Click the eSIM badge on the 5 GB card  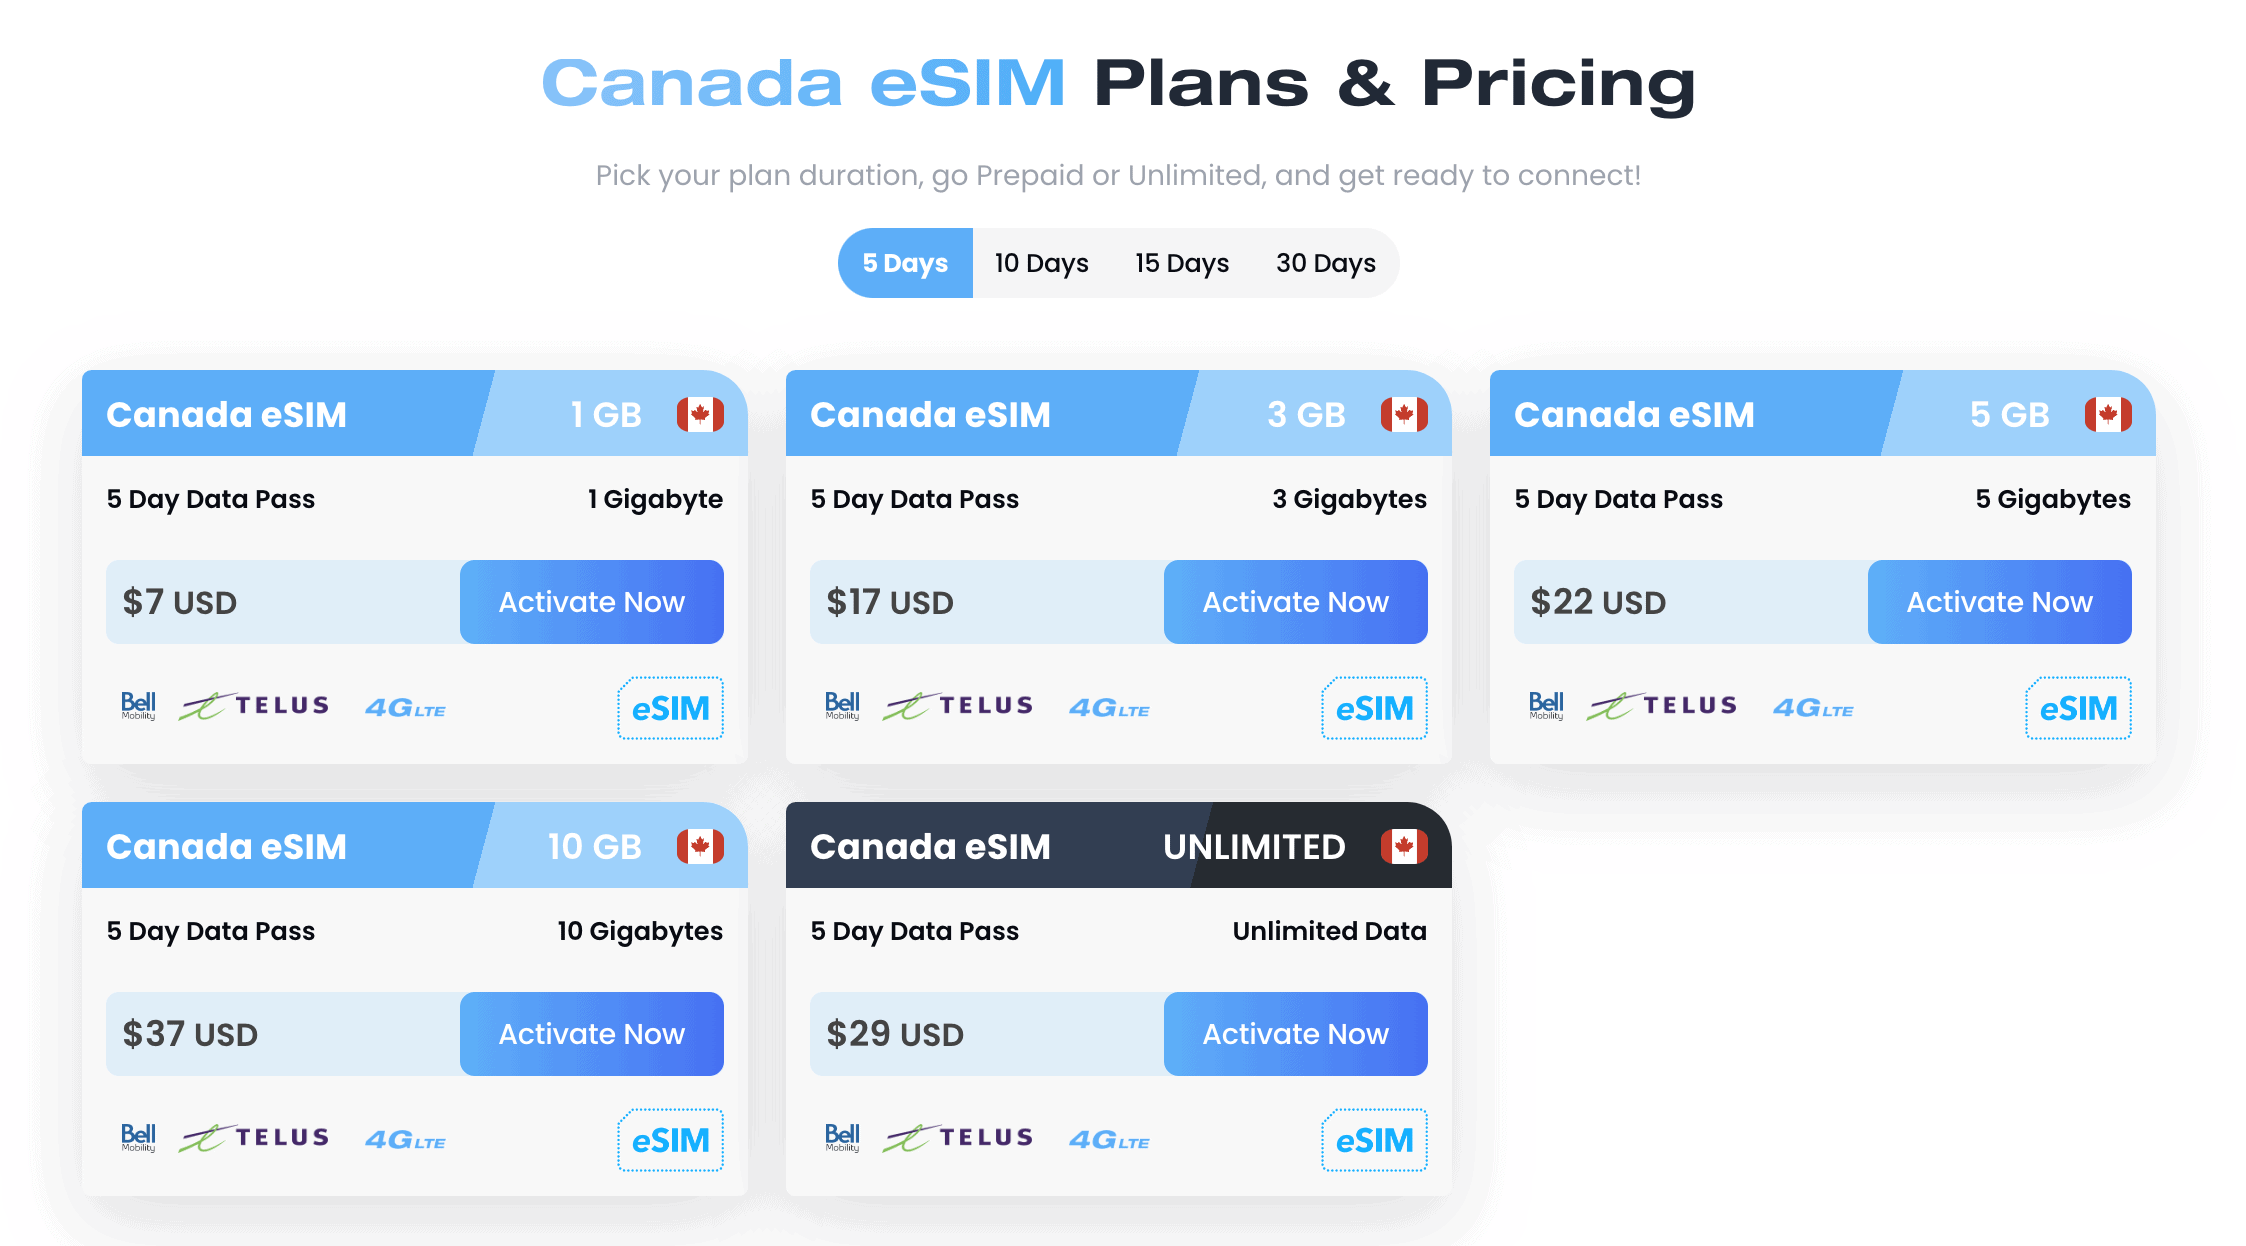click(2078, 707)
